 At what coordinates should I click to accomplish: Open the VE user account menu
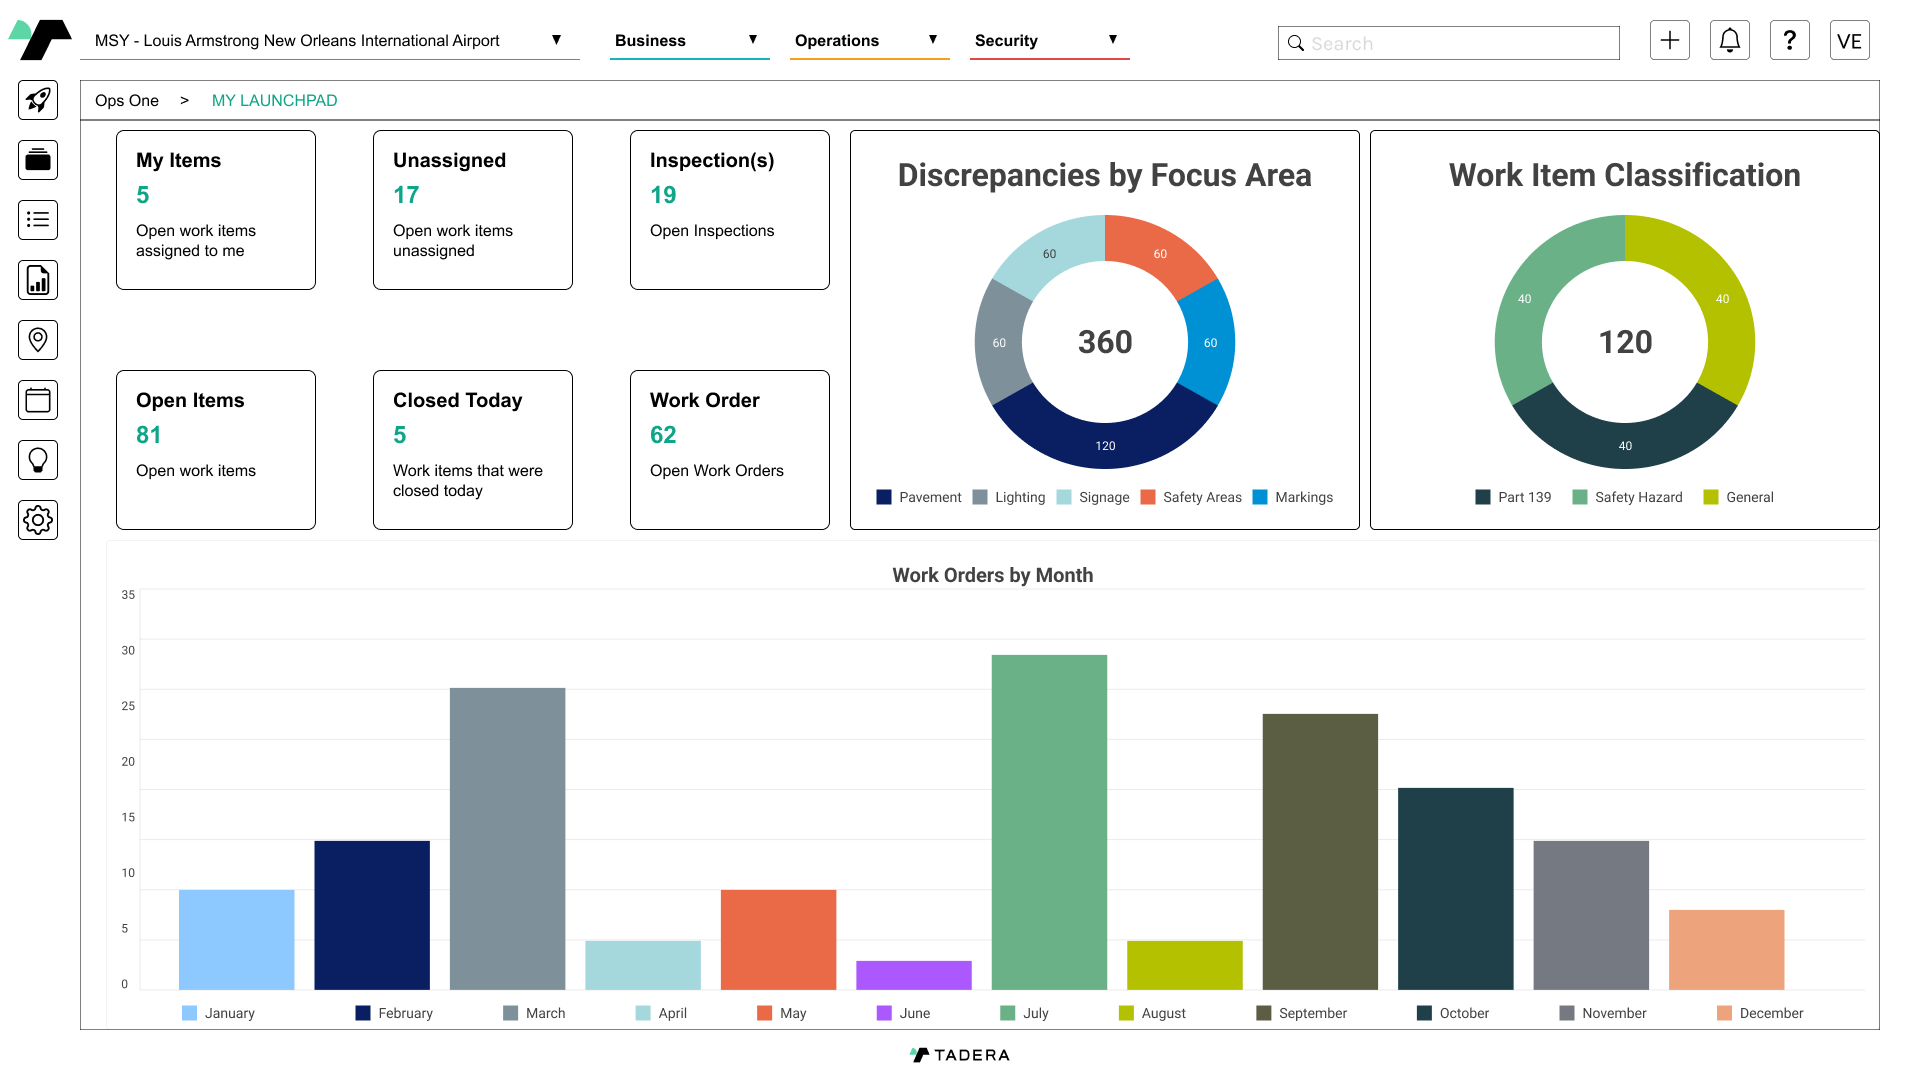[x=1849, y=40]
